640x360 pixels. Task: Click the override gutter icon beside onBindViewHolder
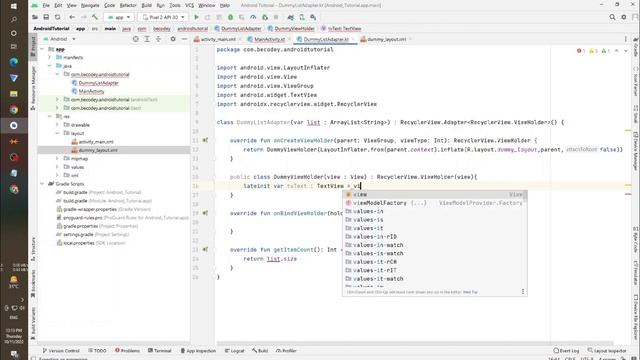point(205,213)
